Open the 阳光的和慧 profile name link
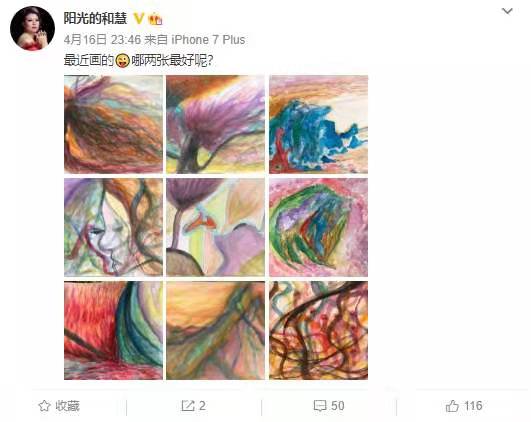Screen dimensions: 531x422 tap(95, 18)
